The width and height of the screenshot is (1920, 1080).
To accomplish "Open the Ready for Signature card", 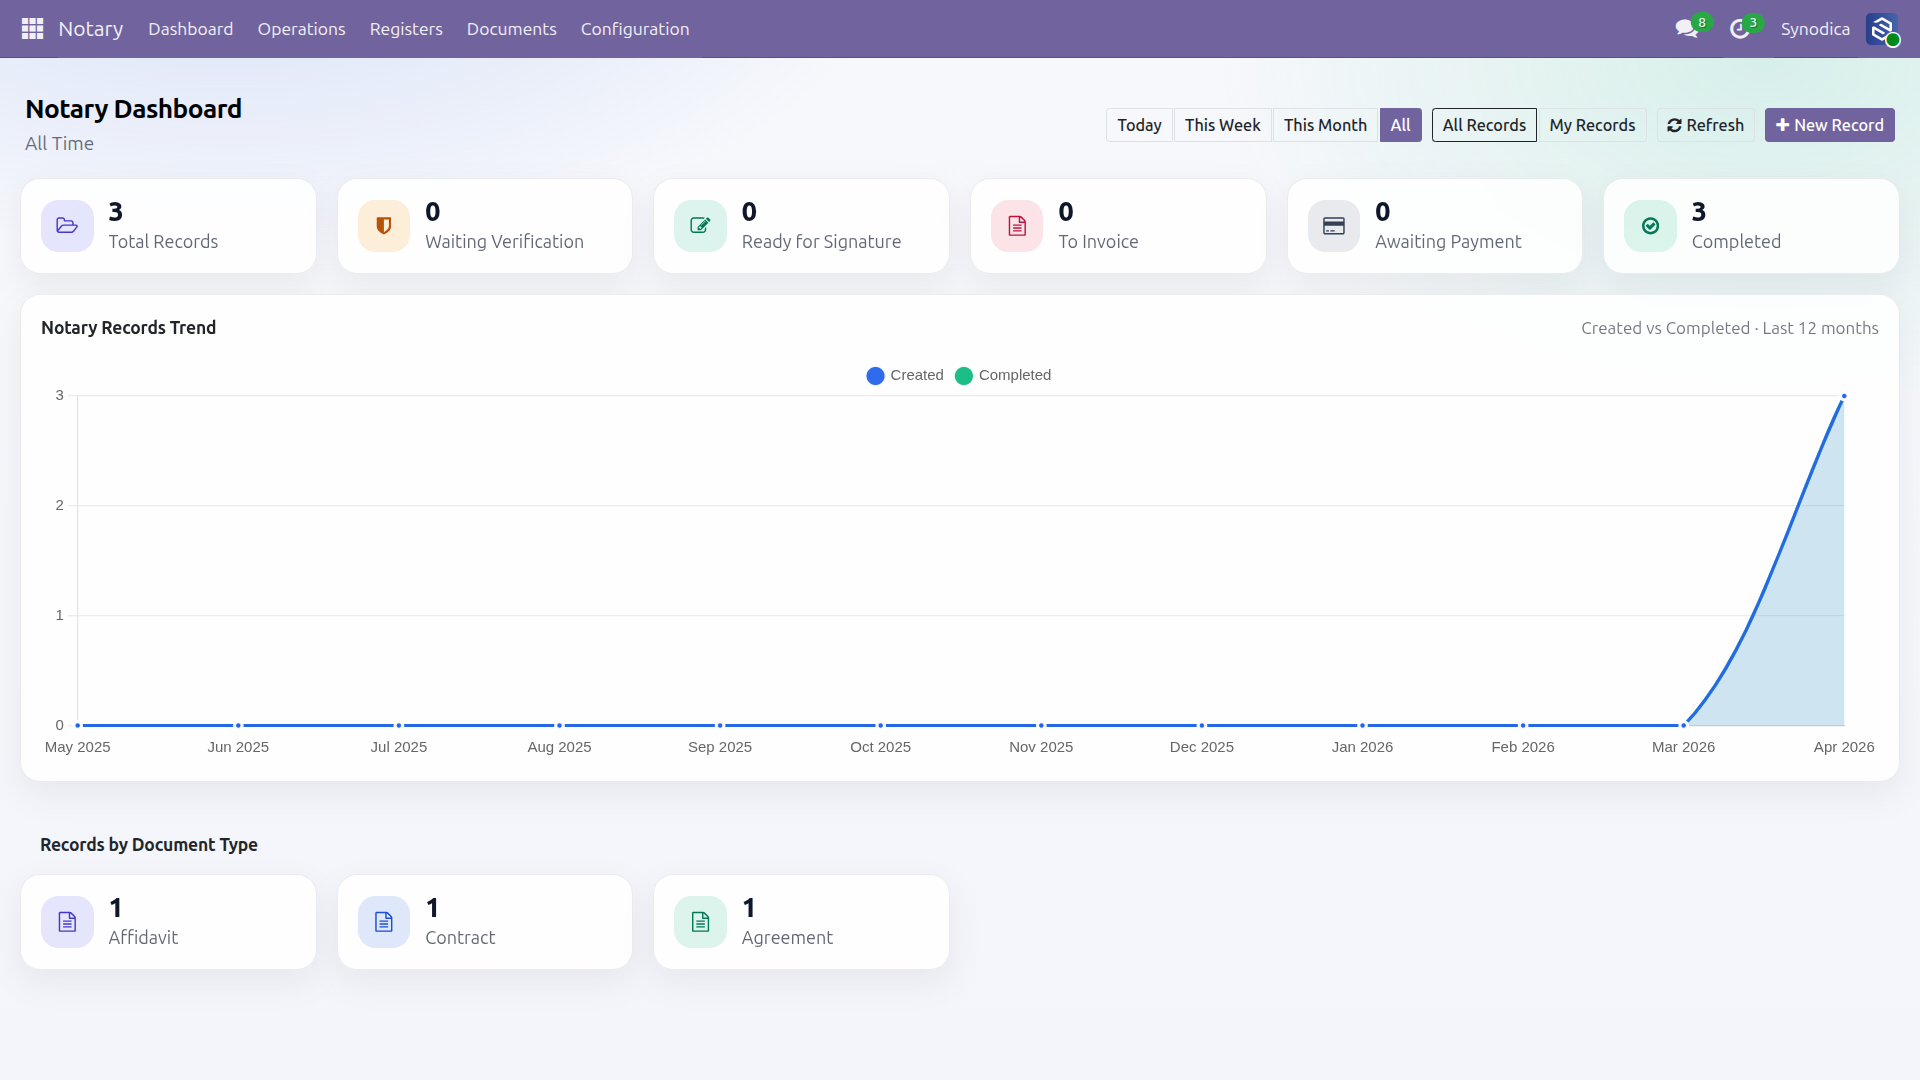I will point(801,226).
